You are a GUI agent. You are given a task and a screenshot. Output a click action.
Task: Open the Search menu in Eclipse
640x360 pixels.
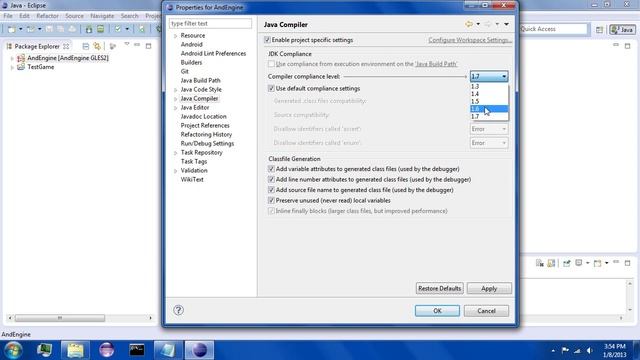129,16
